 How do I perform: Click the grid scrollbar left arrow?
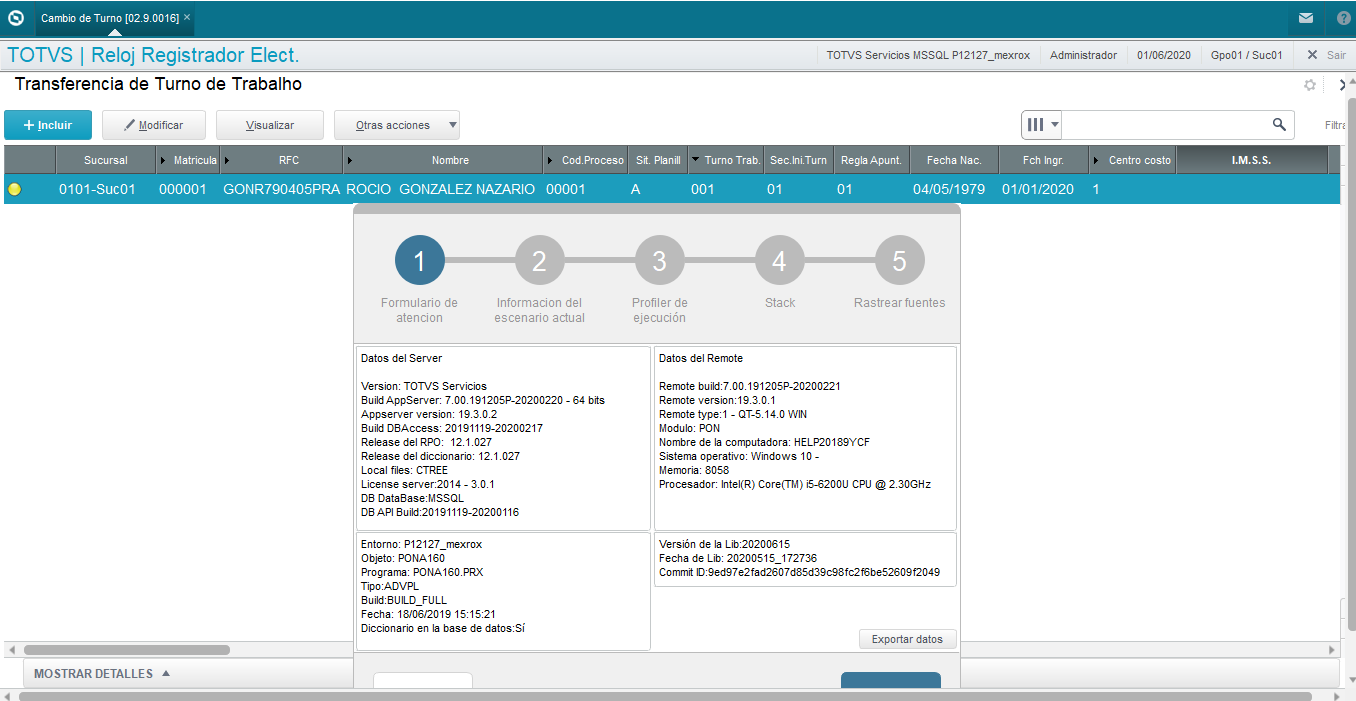tap(11, 650)
